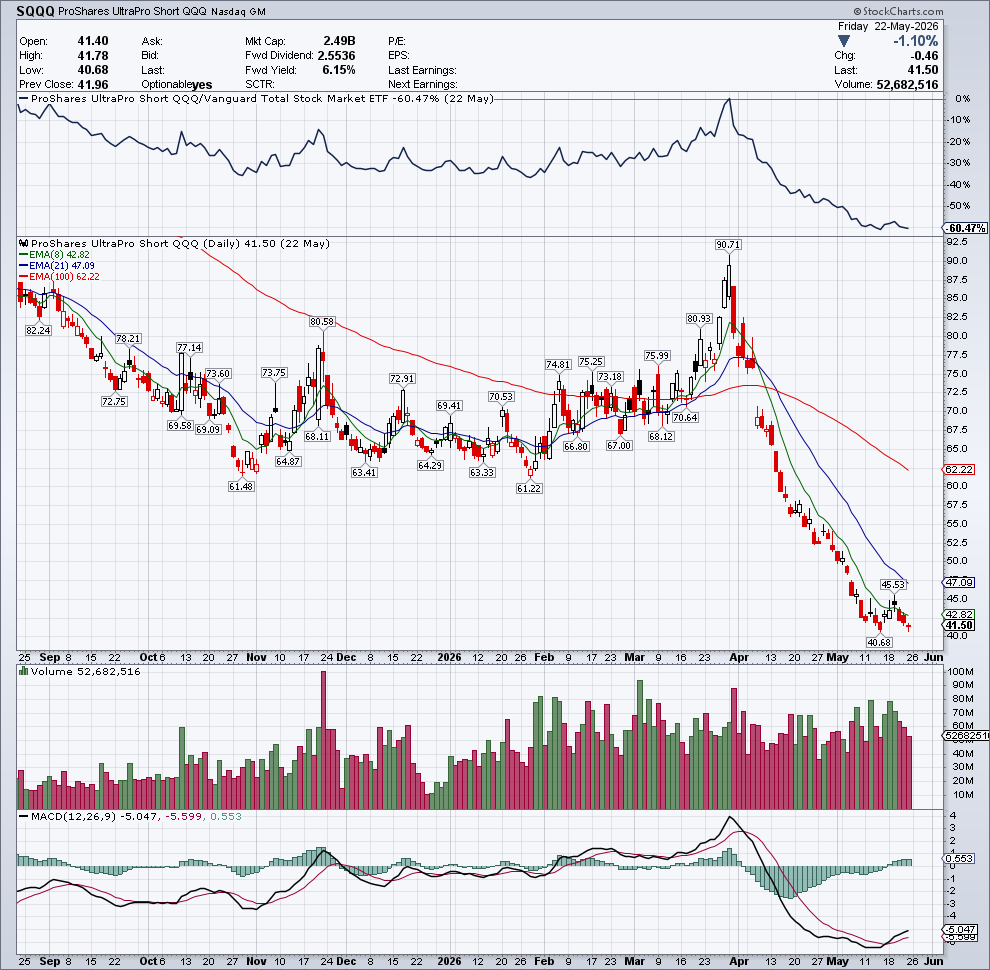Click the Fwd Yield value 6.15%
The image size is (990, 970).
338,70
